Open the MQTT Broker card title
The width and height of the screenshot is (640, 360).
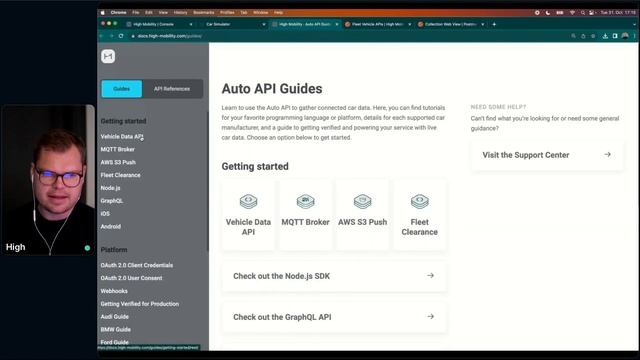coord(305,222)
